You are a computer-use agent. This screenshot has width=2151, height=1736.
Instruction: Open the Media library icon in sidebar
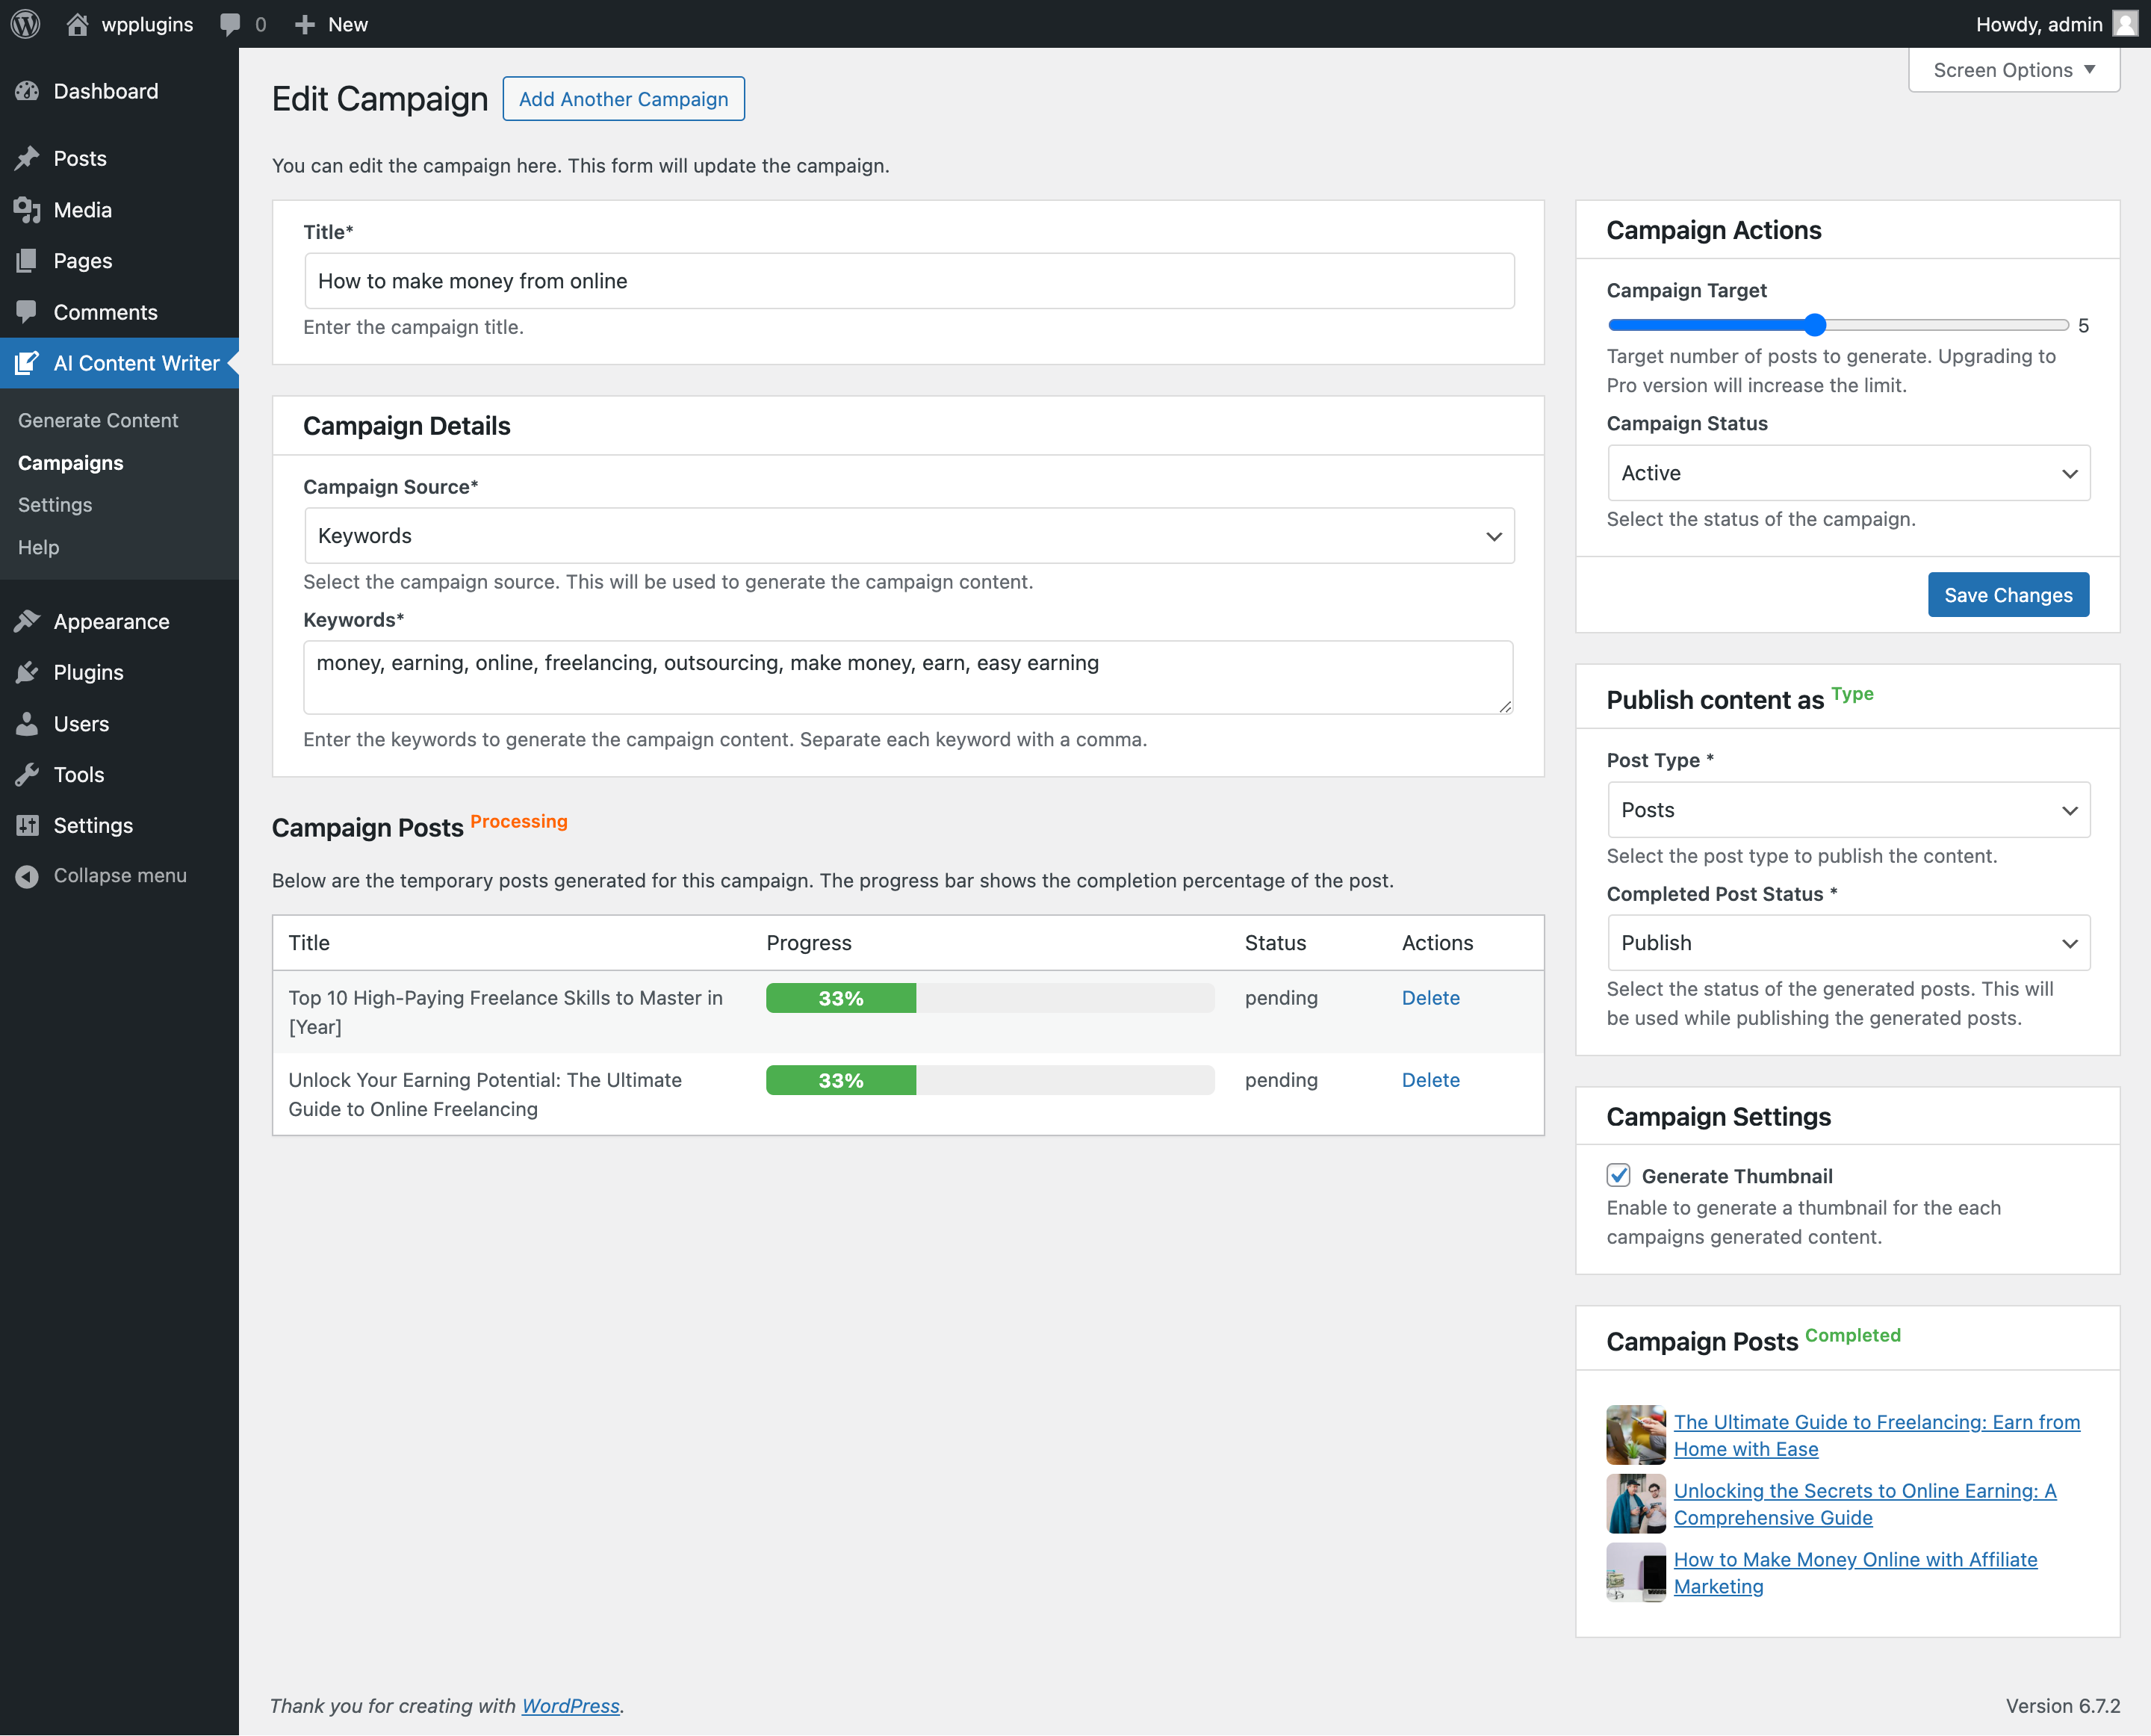click(x=27, y=210)
